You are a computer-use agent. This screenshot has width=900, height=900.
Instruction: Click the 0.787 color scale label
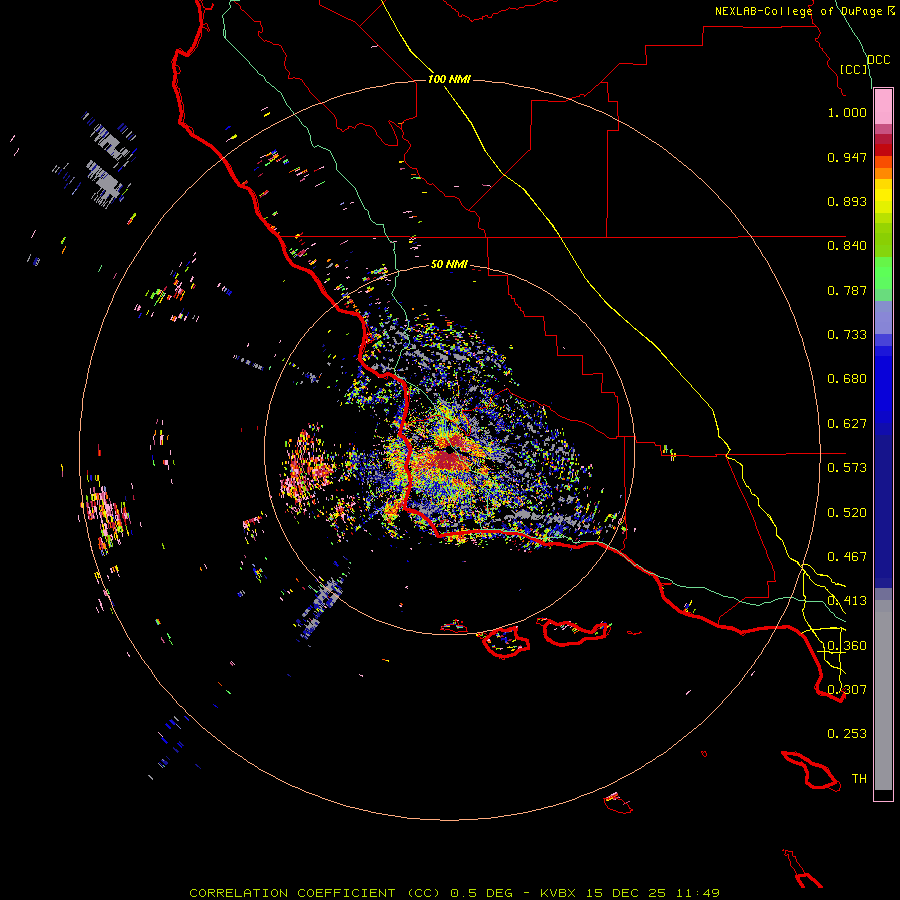click(847, 290)
